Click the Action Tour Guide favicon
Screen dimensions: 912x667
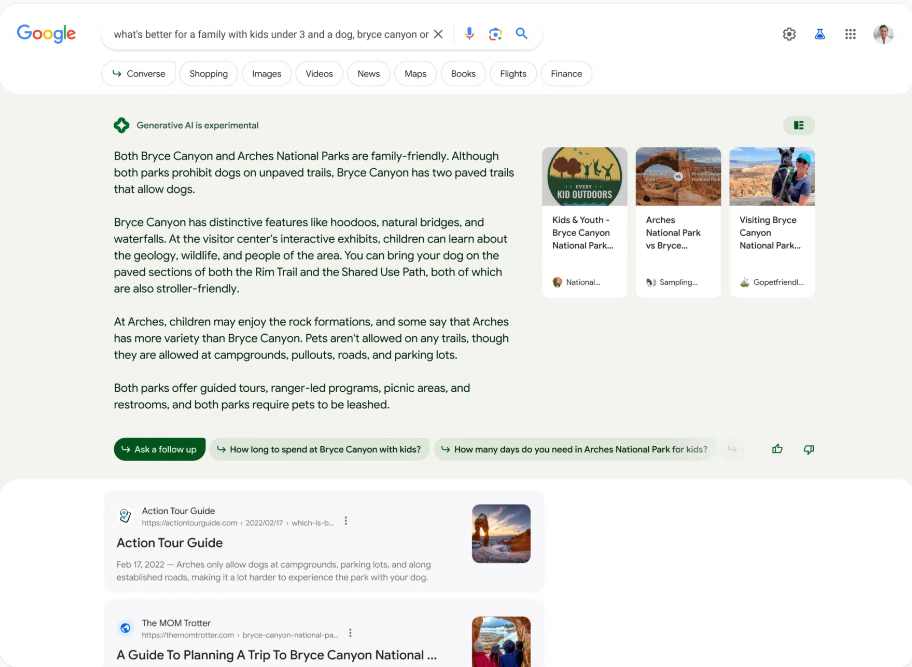coord(125,515)
